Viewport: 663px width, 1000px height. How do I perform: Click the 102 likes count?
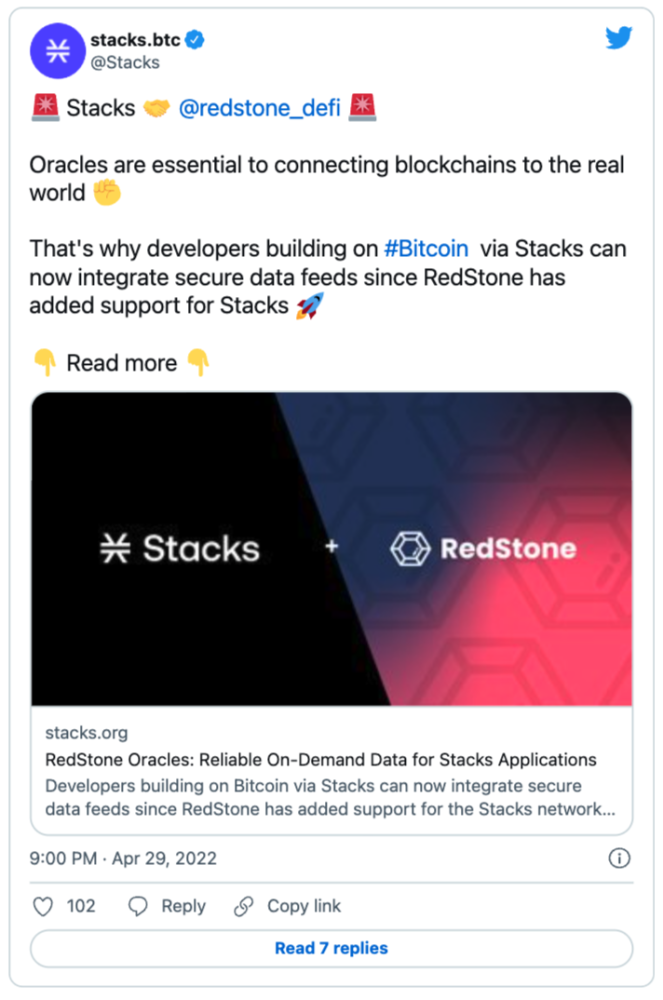click(x=81, y=906)
